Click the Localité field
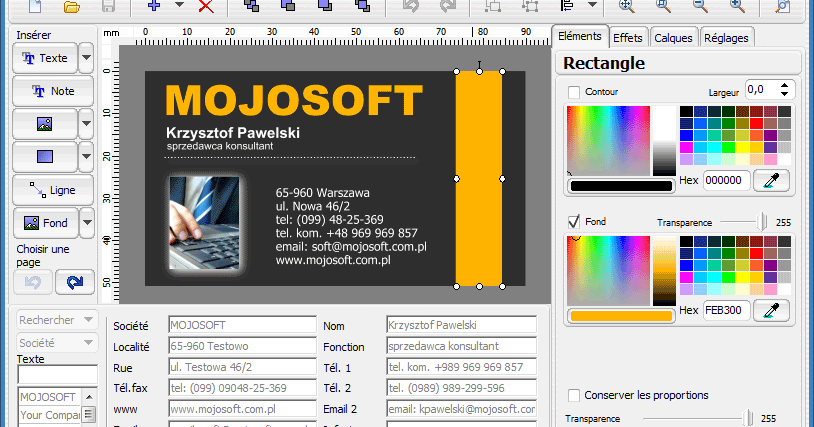This screenshot has width=814, height=427. coord(242,346)
